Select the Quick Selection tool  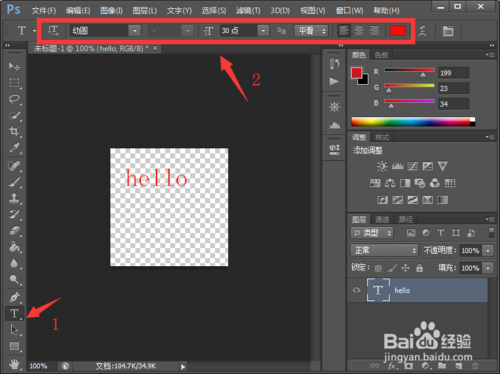14,115
